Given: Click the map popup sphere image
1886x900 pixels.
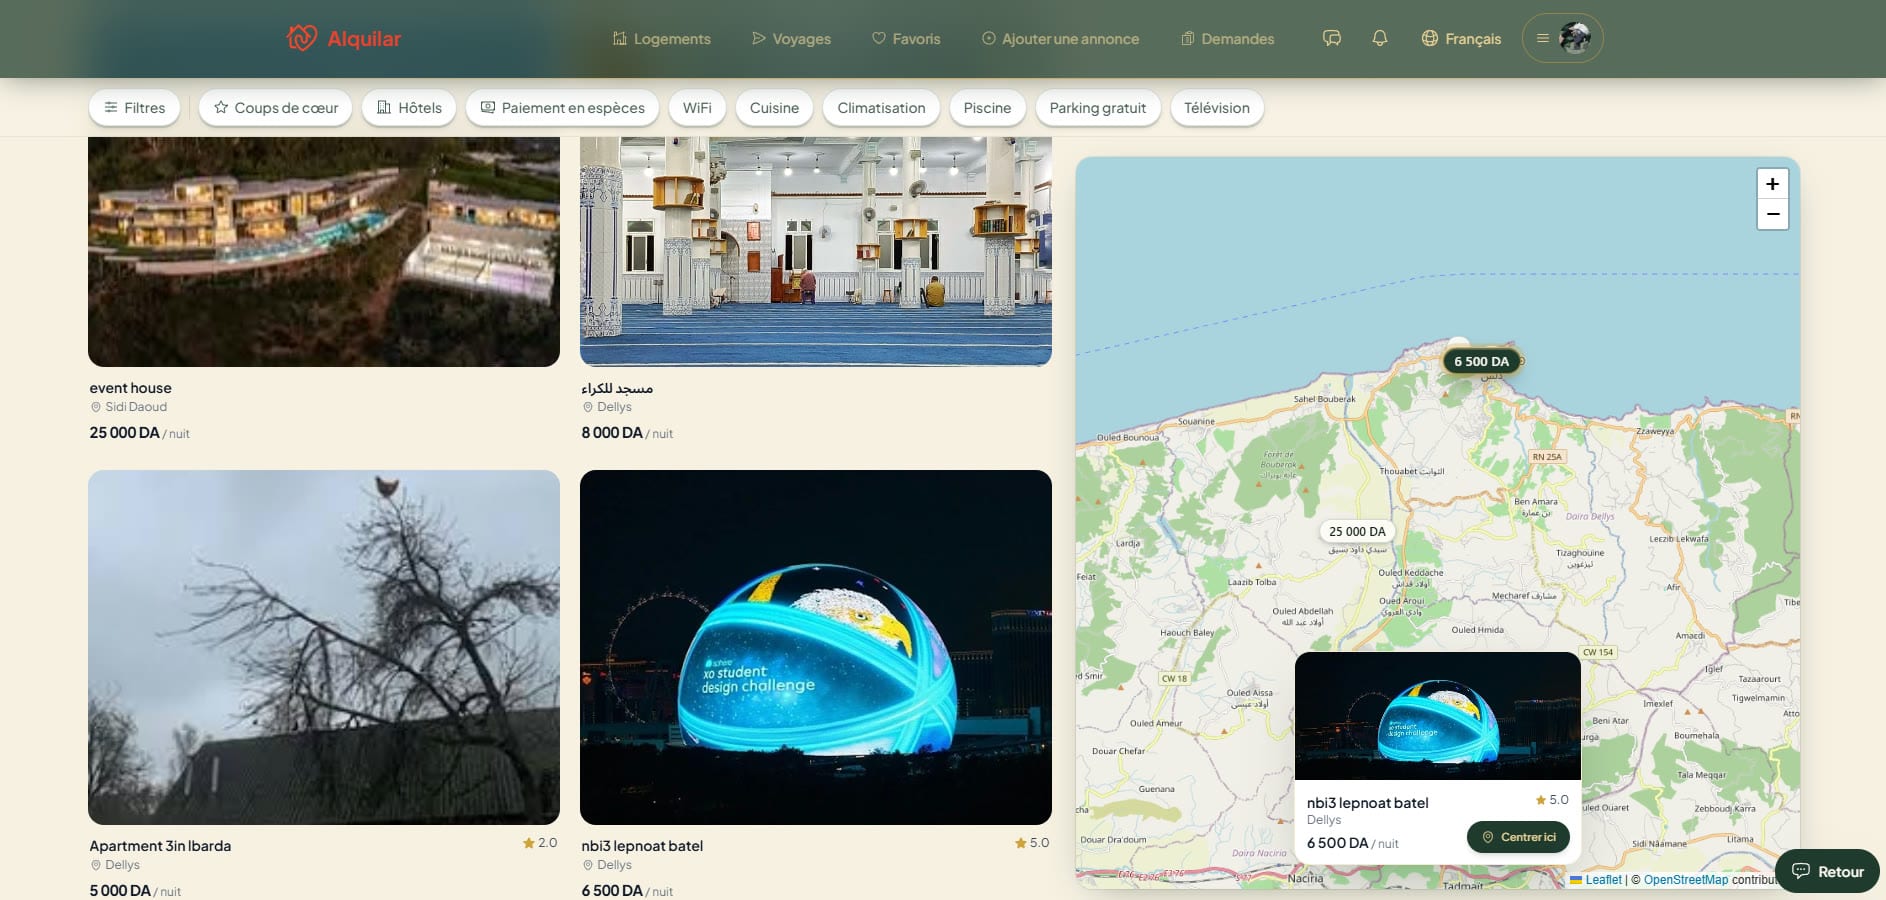Looking at the screenshot, I should [x=1438, y=716].
